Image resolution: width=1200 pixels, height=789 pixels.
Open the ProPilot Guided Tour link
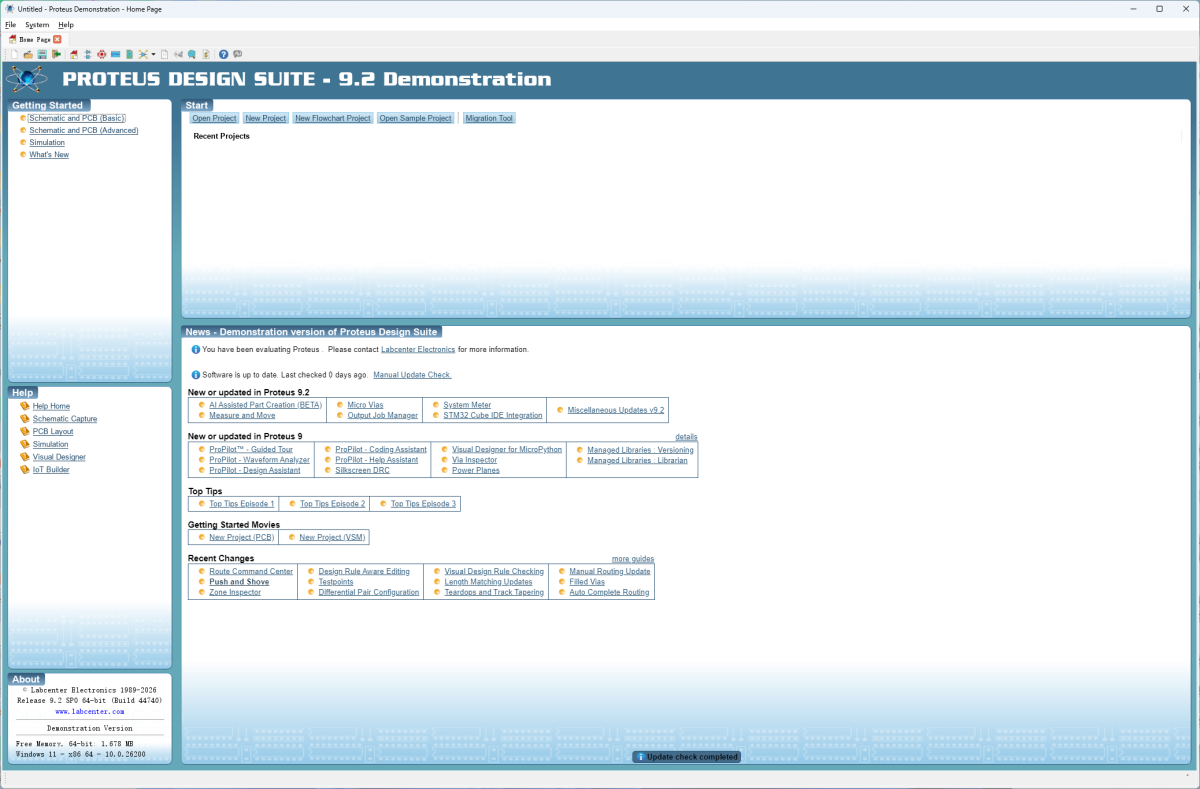(x=251, y=449)
